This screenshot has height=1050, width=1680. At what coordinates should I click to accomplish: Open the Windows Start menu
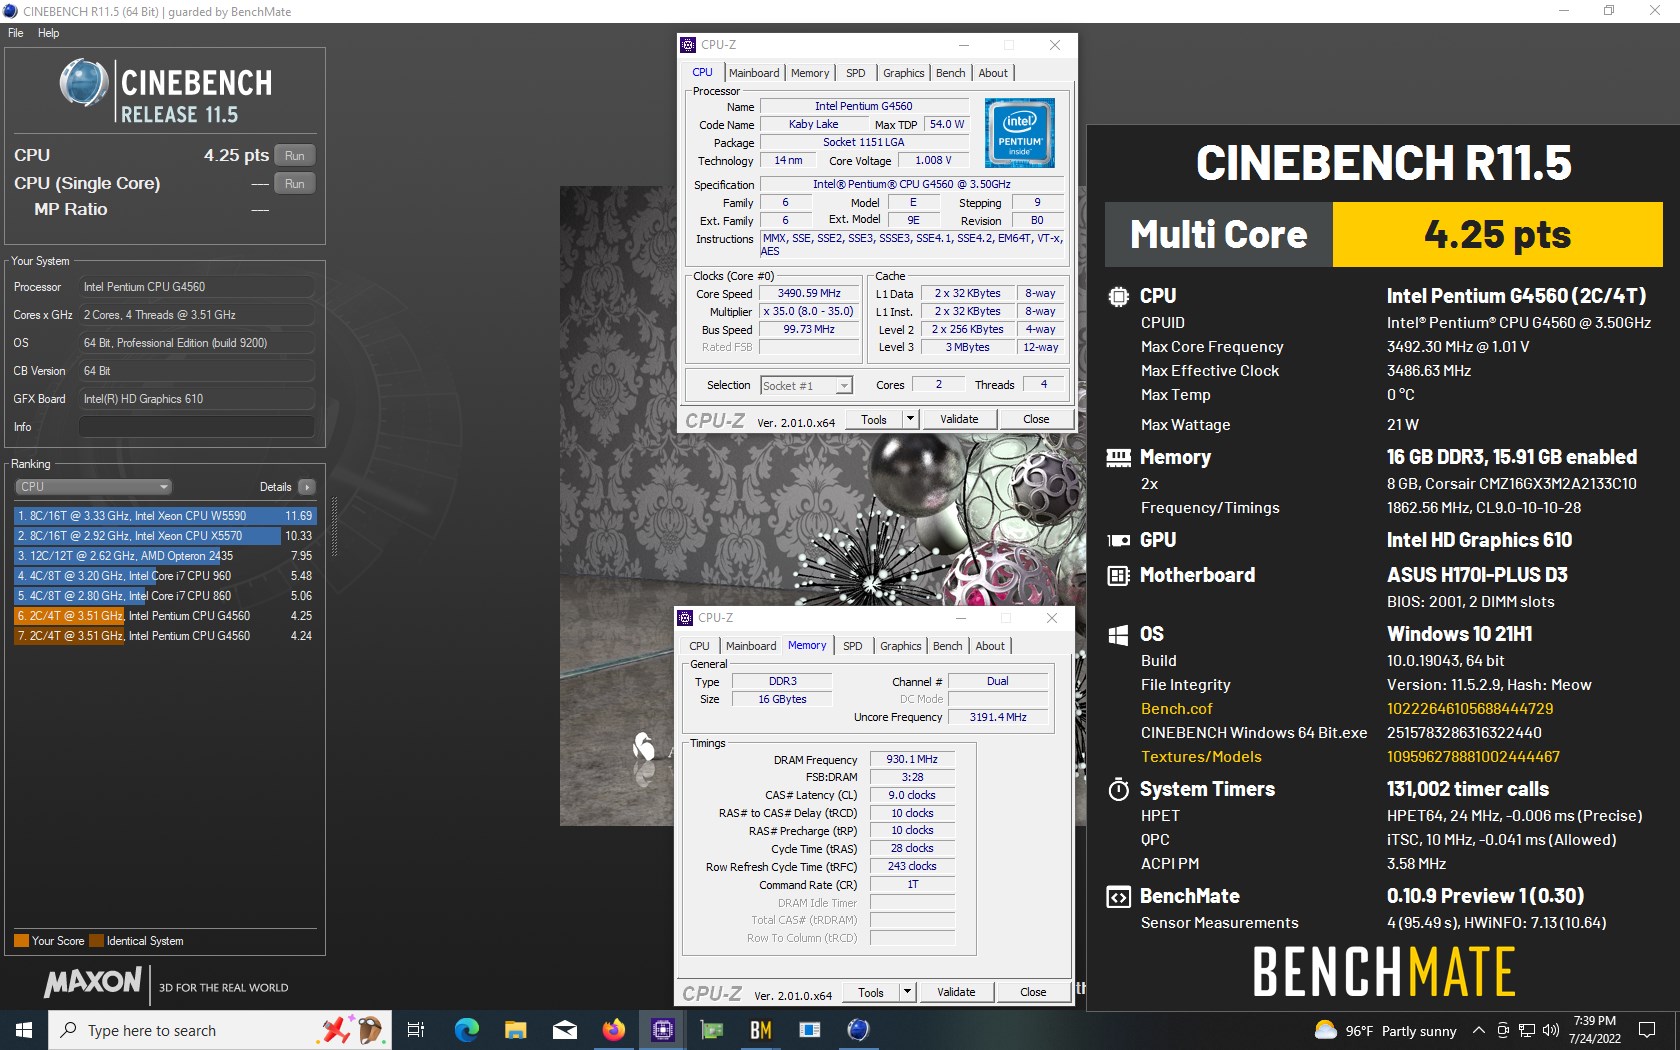(x=24, y=1029)
